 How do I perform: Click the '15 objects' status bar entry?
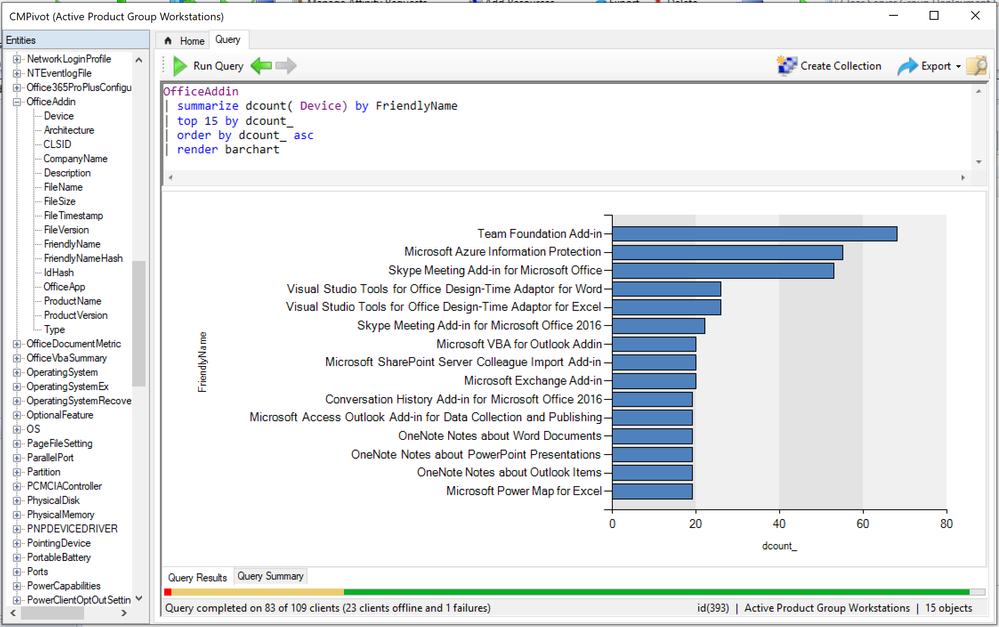pos(949,608)
